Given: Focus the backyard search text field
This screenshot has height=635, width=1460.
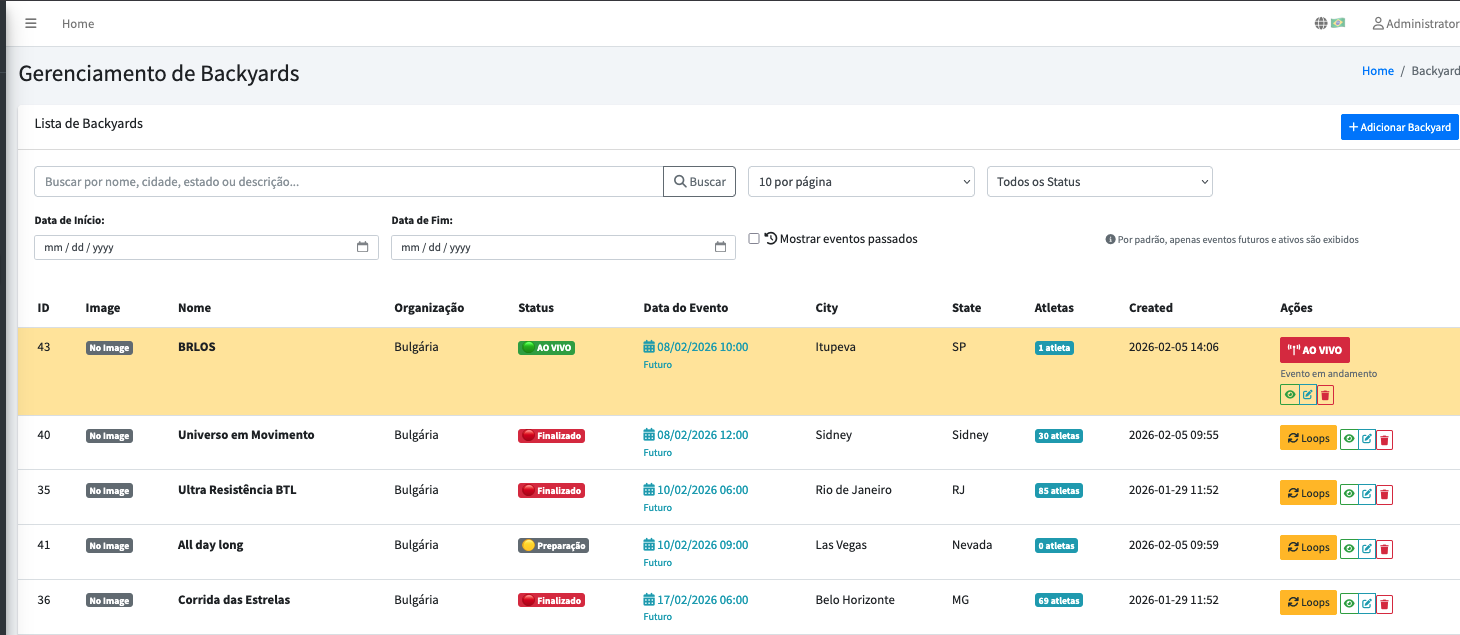Looking at the screenshot, I should pos(349,182).
